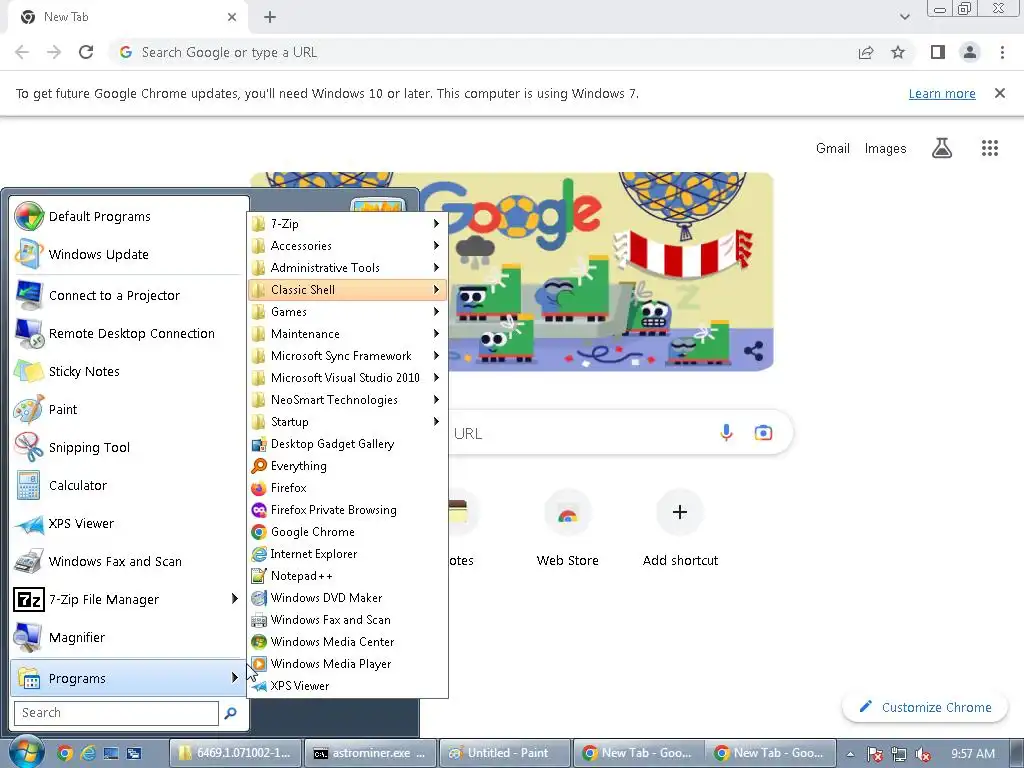This screenshot has height=768, width=1024.
Task: Click the Chrome reload button
Action: click(x=86, y=52)
